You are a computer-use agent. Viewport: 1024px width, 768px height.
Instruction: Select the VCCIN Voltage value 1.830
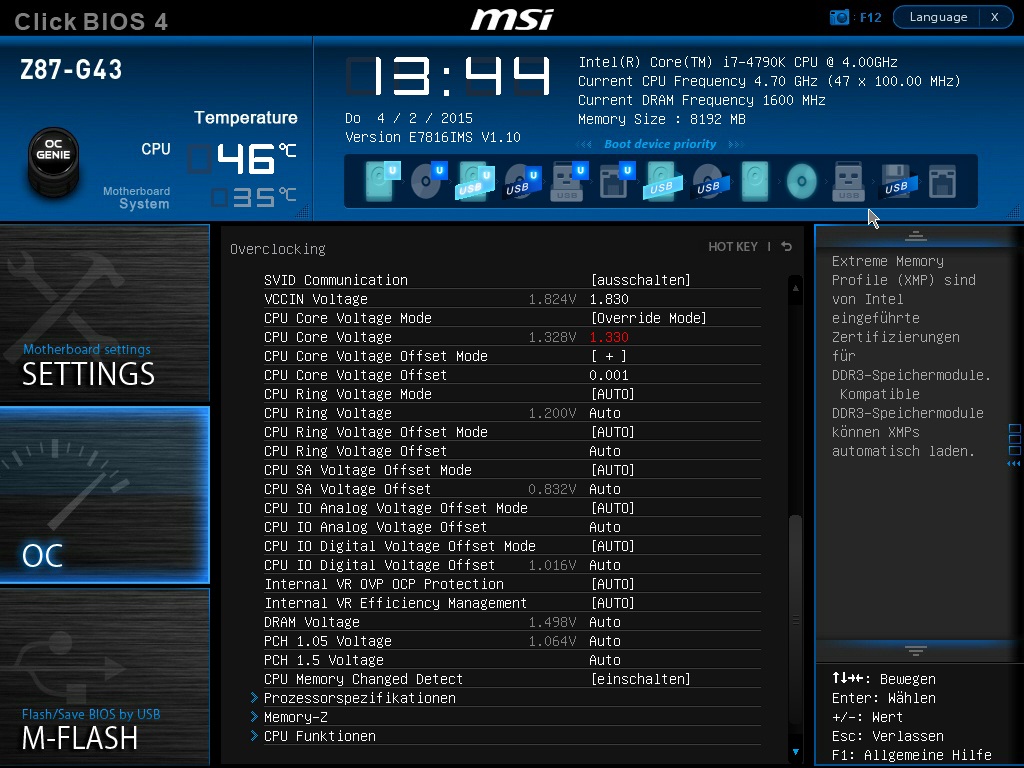coord(609,299)
